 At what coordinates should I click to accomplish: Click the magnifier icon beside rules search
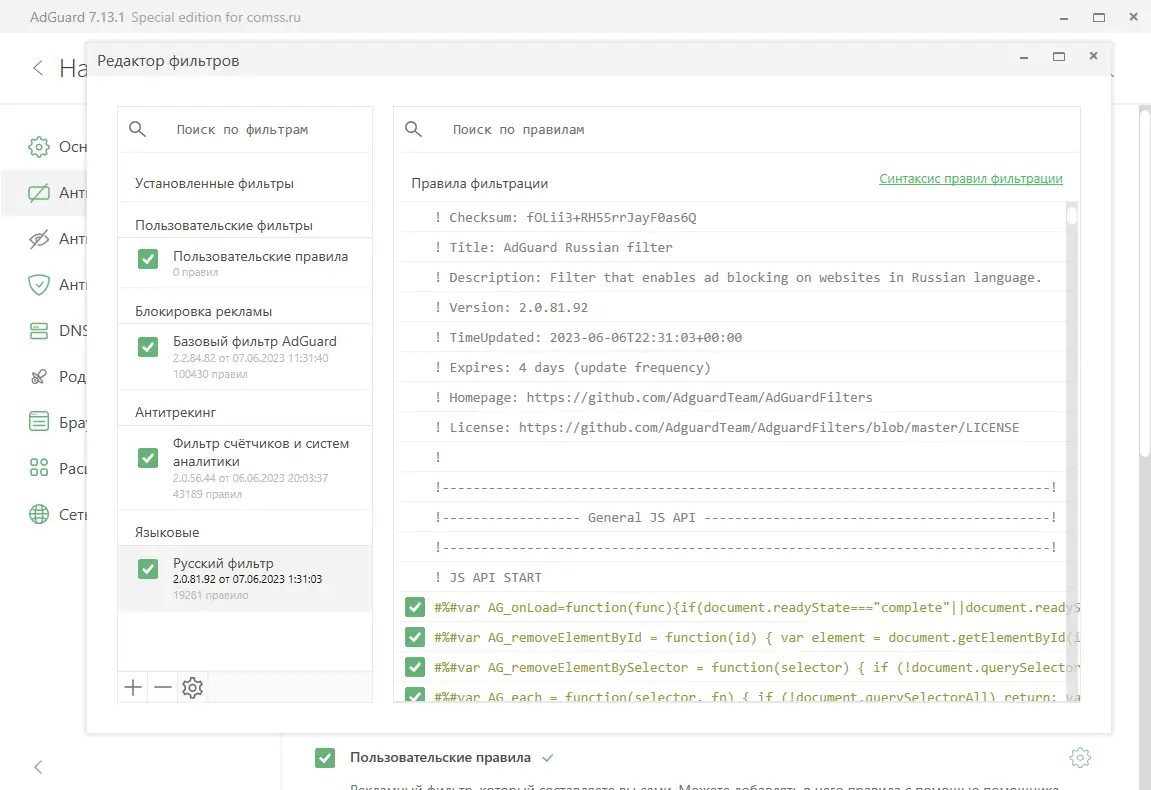[413, 129]
